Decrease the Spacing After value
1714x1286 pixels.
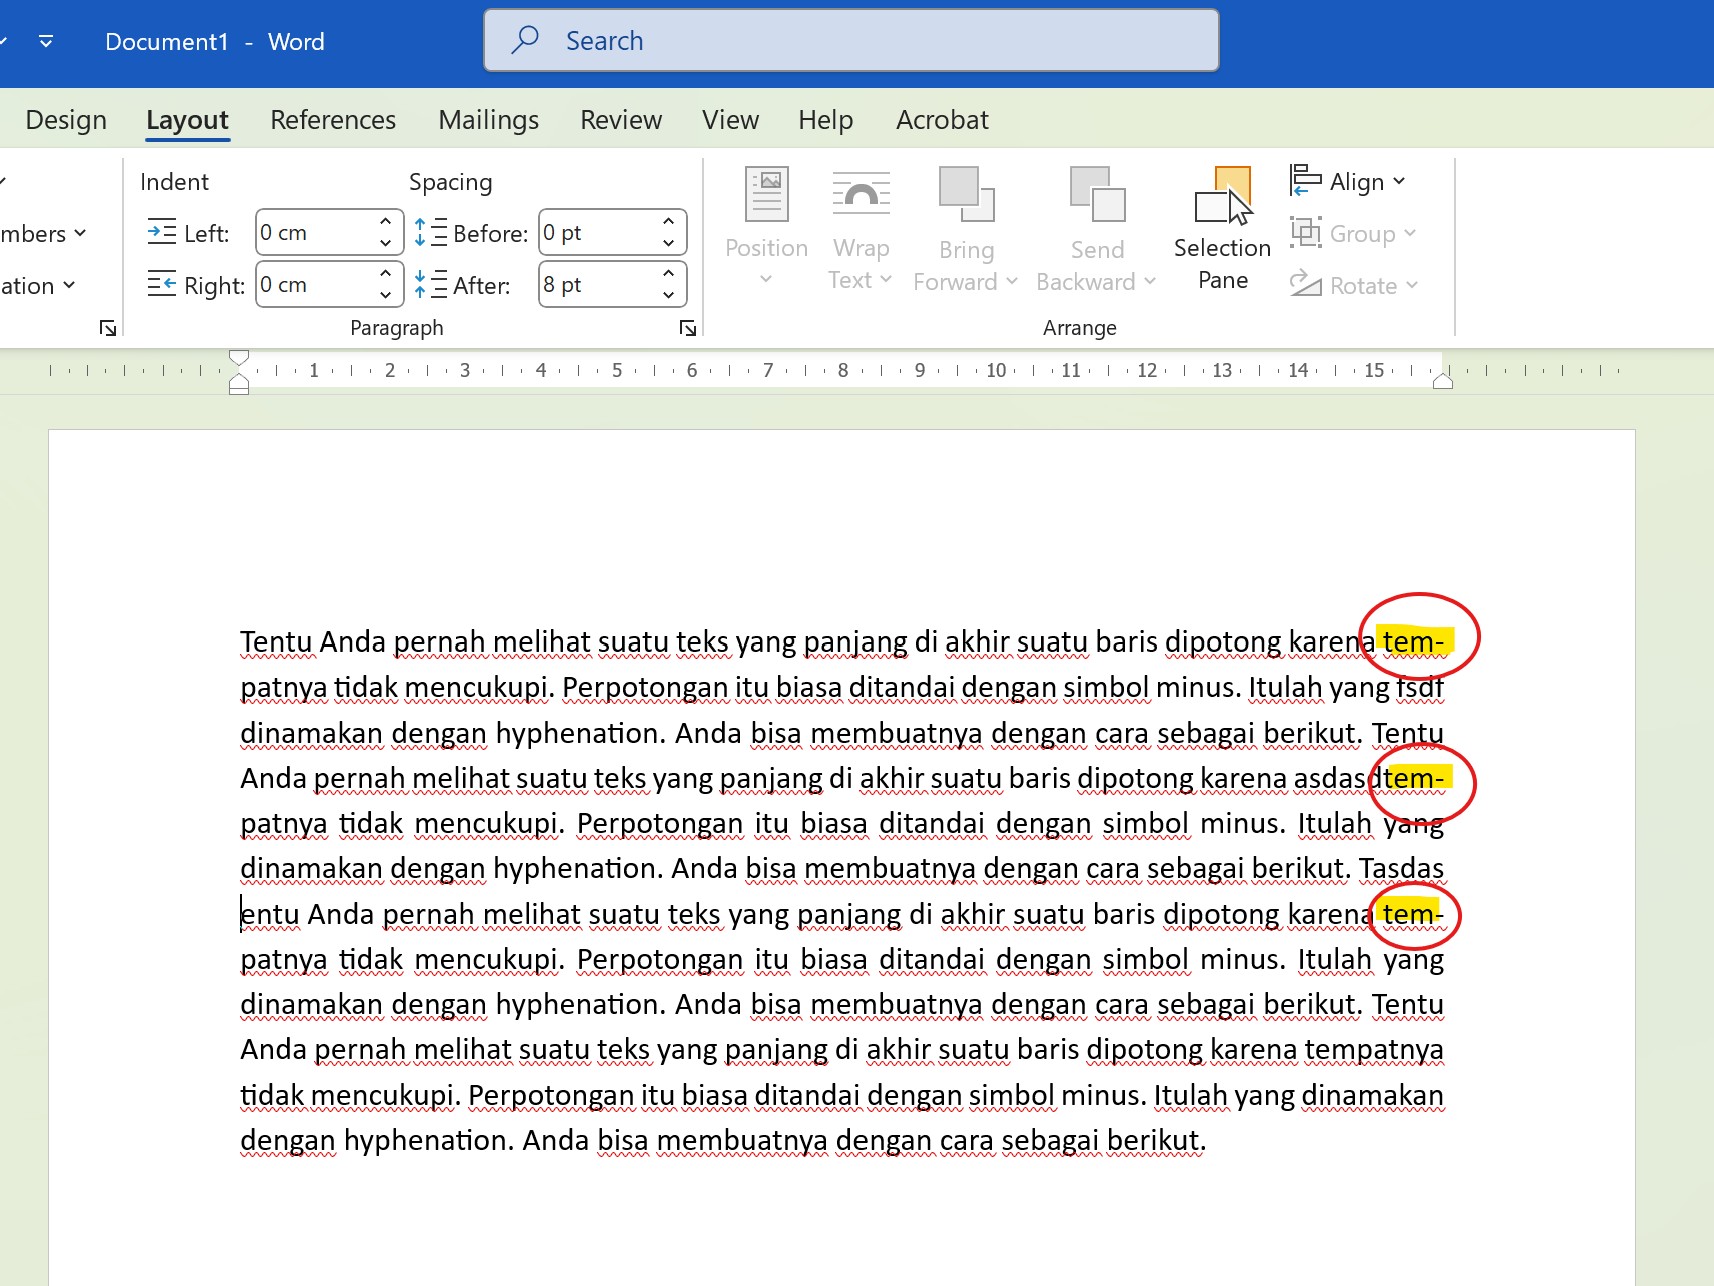(x=669, y=295)
